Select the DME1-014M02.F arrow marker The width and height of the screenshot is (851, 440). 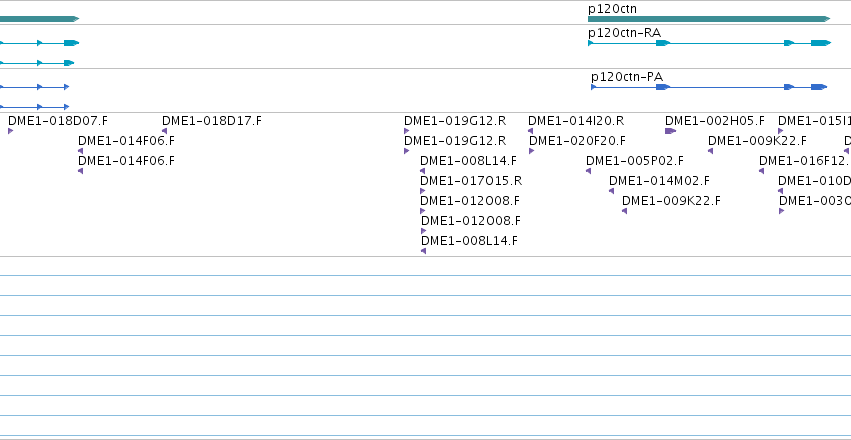click(612, 192)
